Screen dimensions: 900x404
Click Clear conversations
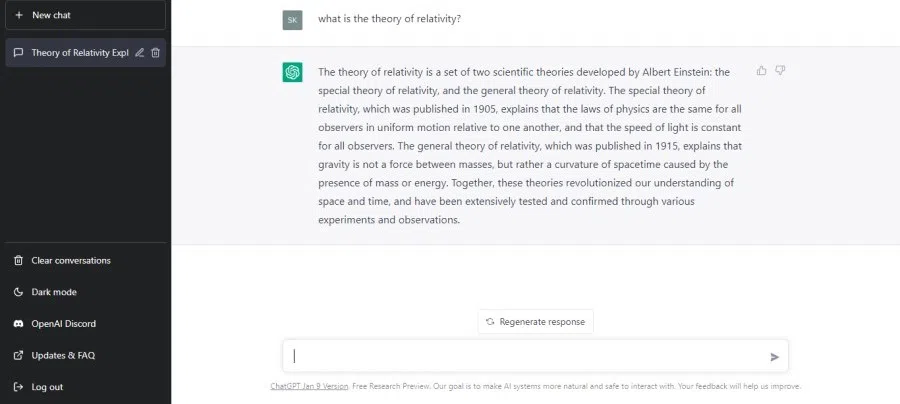[x=70, y=260]
